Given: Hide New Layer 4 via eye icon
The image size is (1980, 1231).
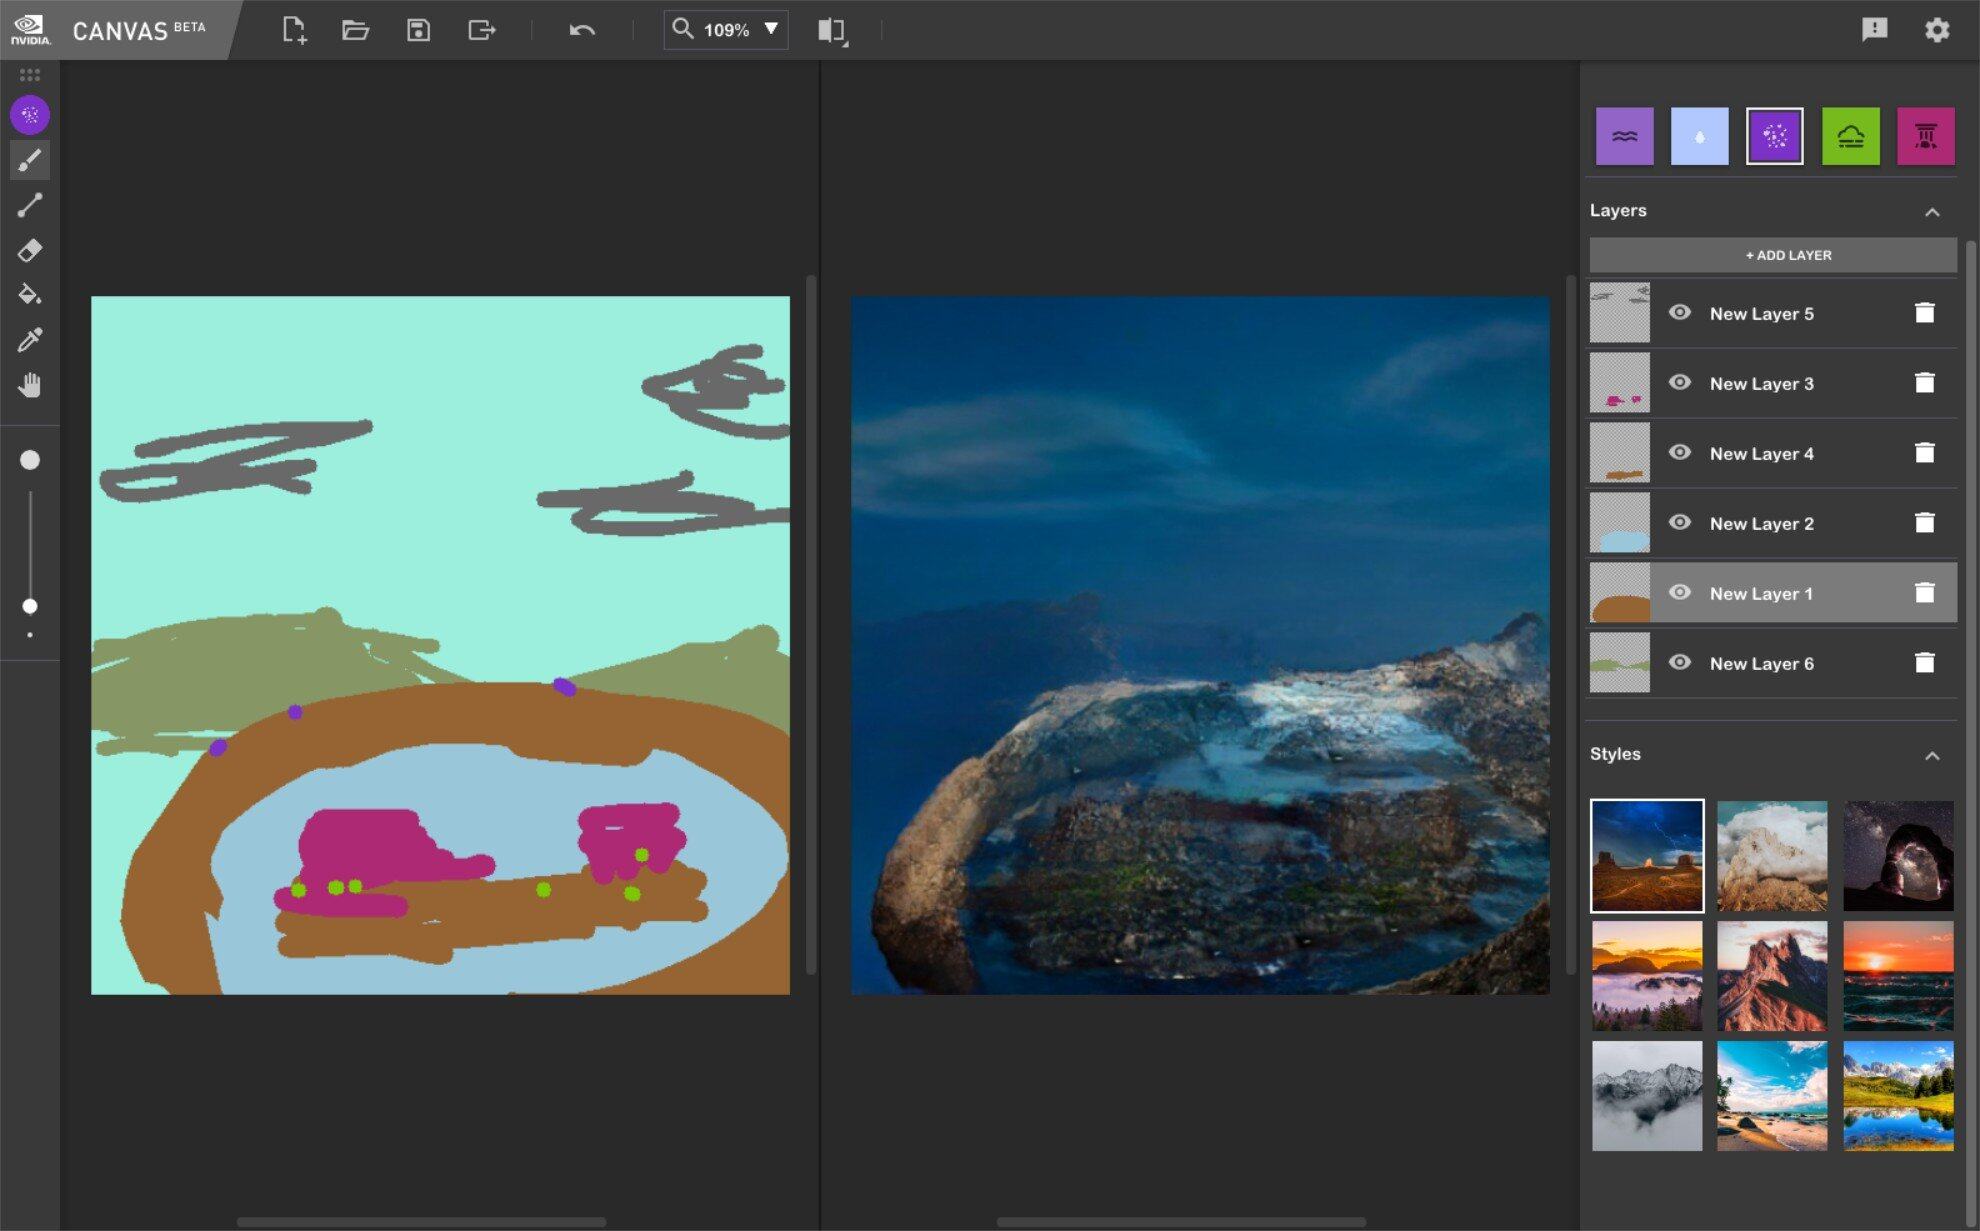Looking at the screenshot, I should [x=1680, y=452].
